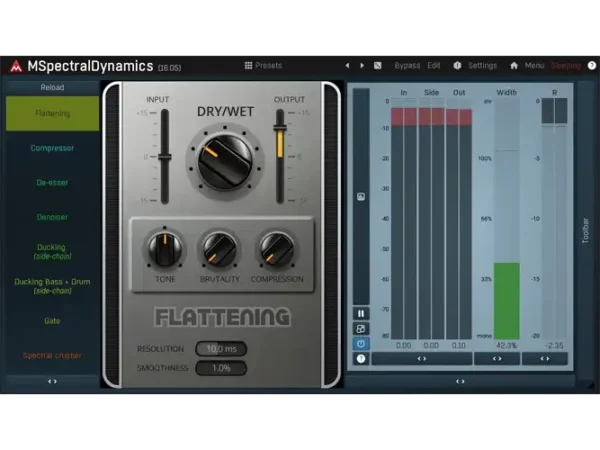The image size is (600, 450).
Task: Click the Width 42.3% value
Action: click(506, 346)
